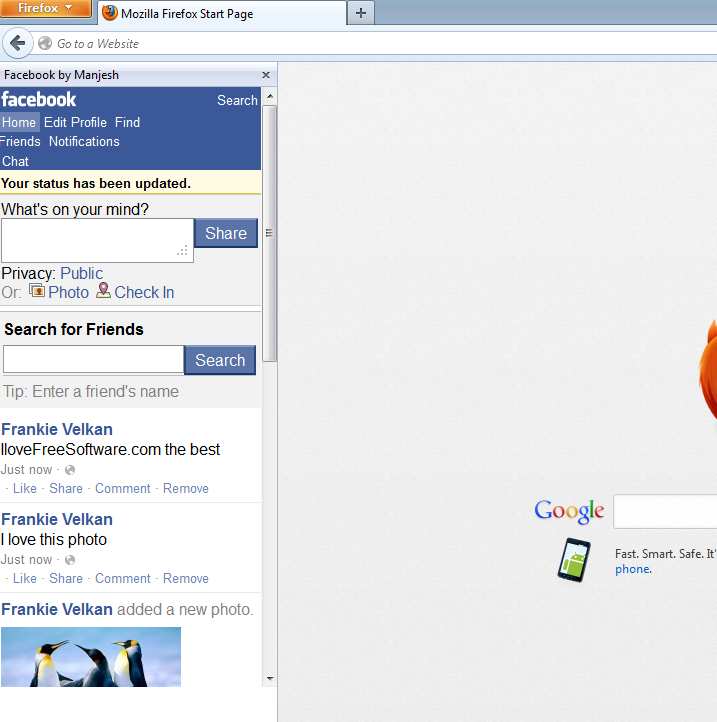This screenshot has width=717, height=722.
Task: Comment on the I love this photo post
Action: [123, 578]
